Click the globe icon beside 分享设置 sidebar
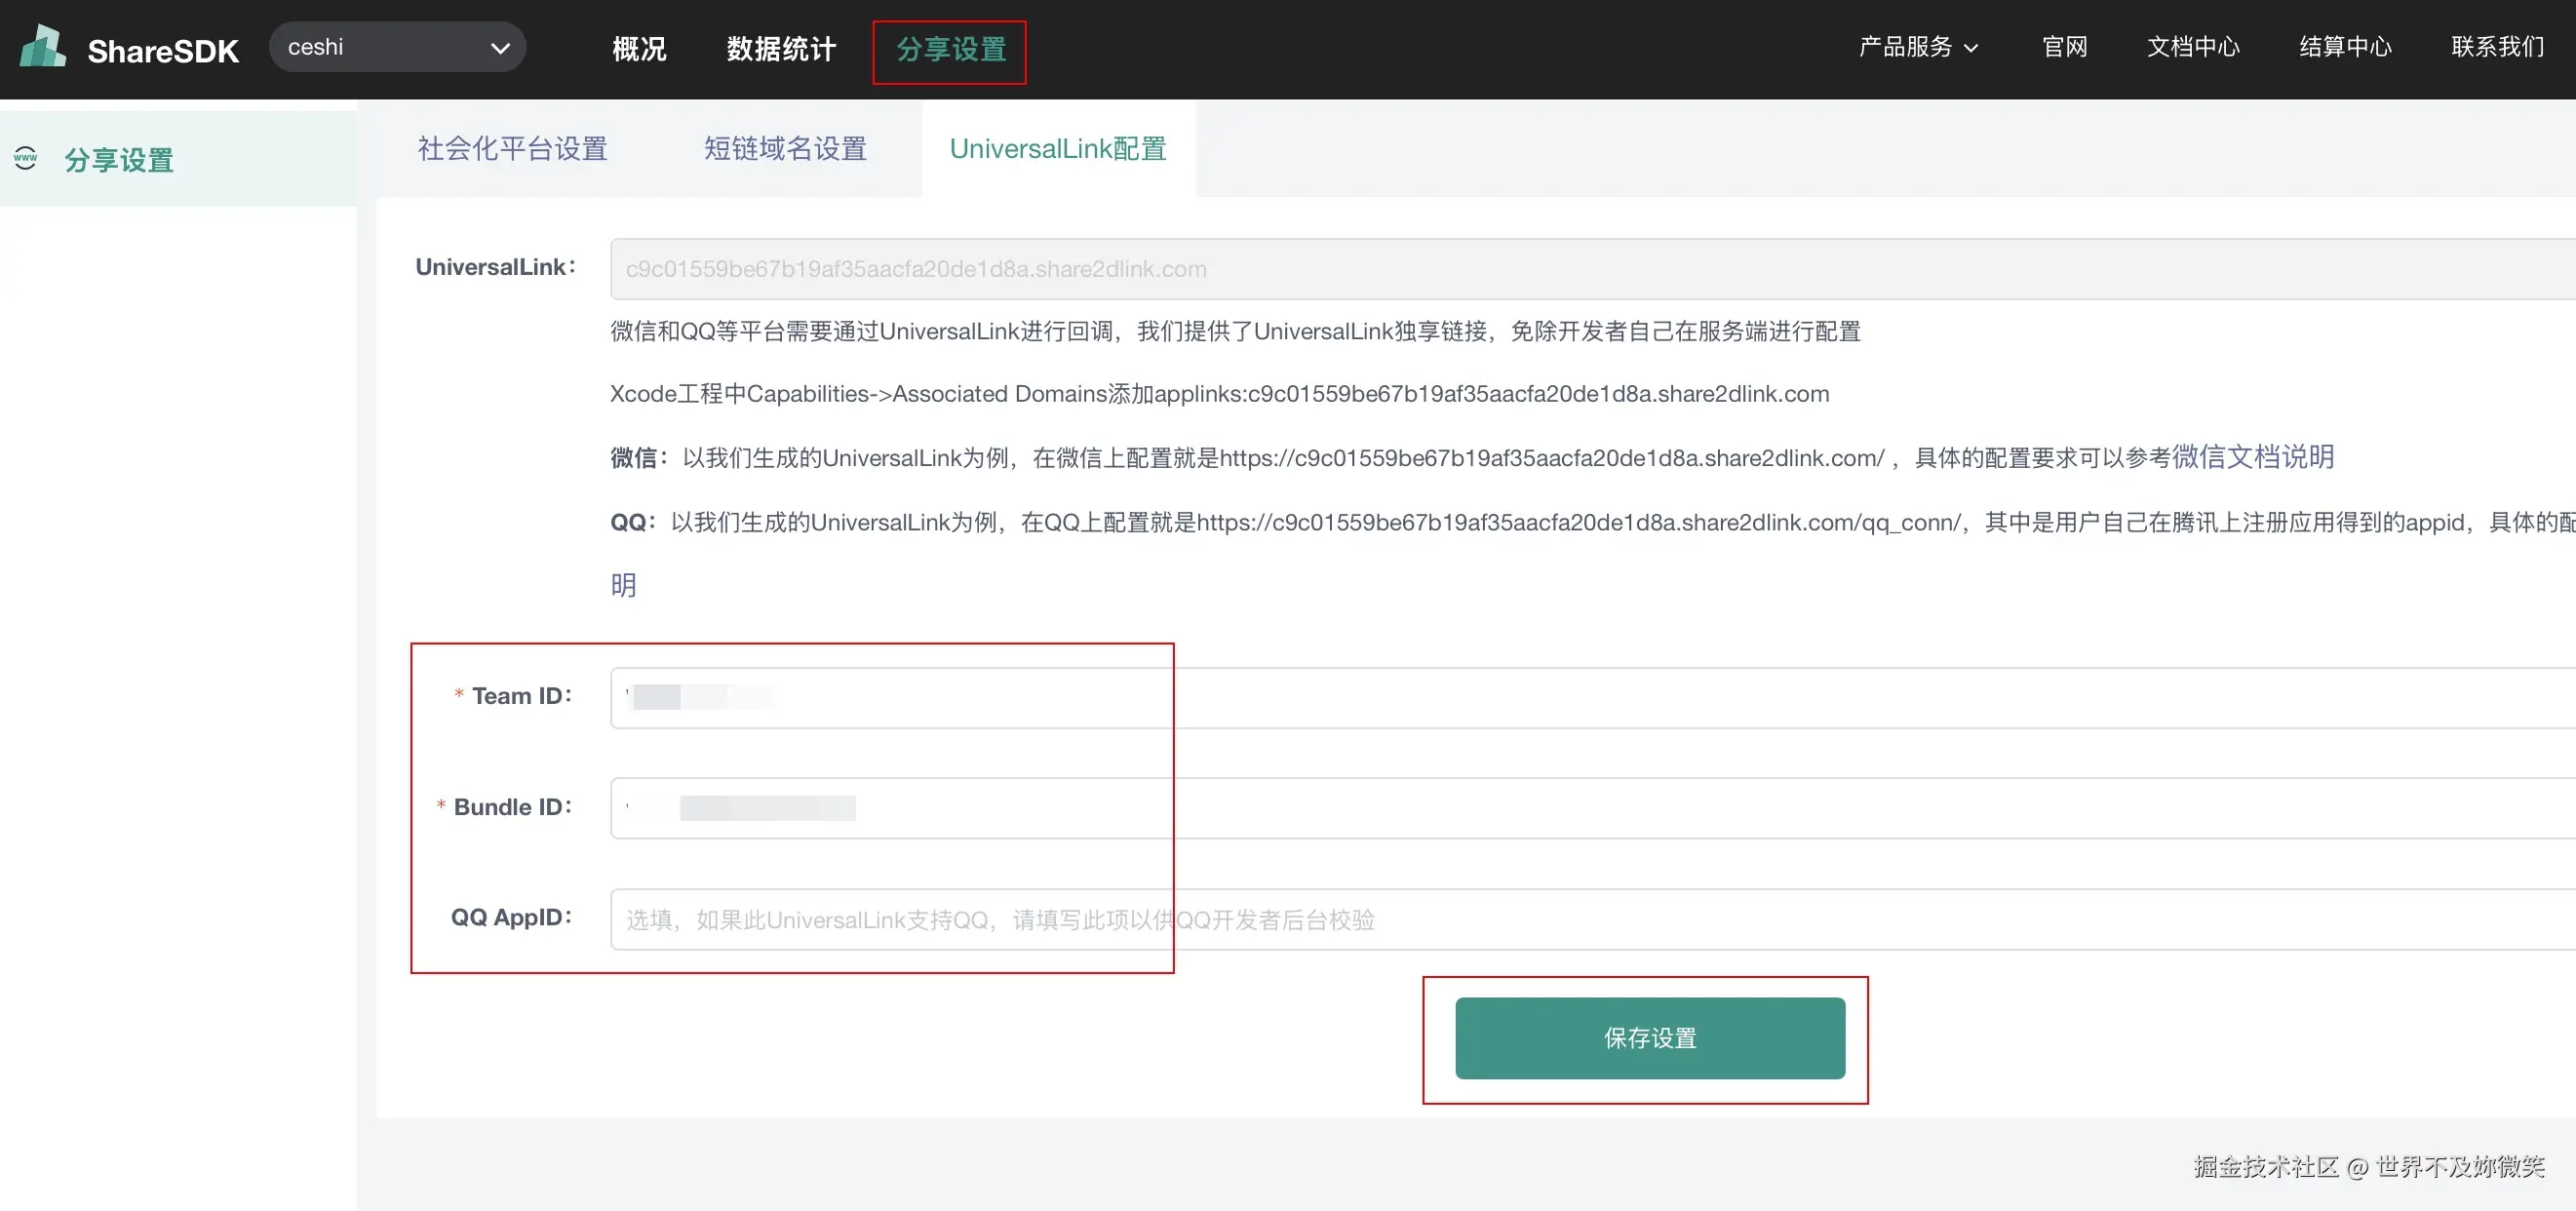2576x1211 pixels. pos(26,158)
